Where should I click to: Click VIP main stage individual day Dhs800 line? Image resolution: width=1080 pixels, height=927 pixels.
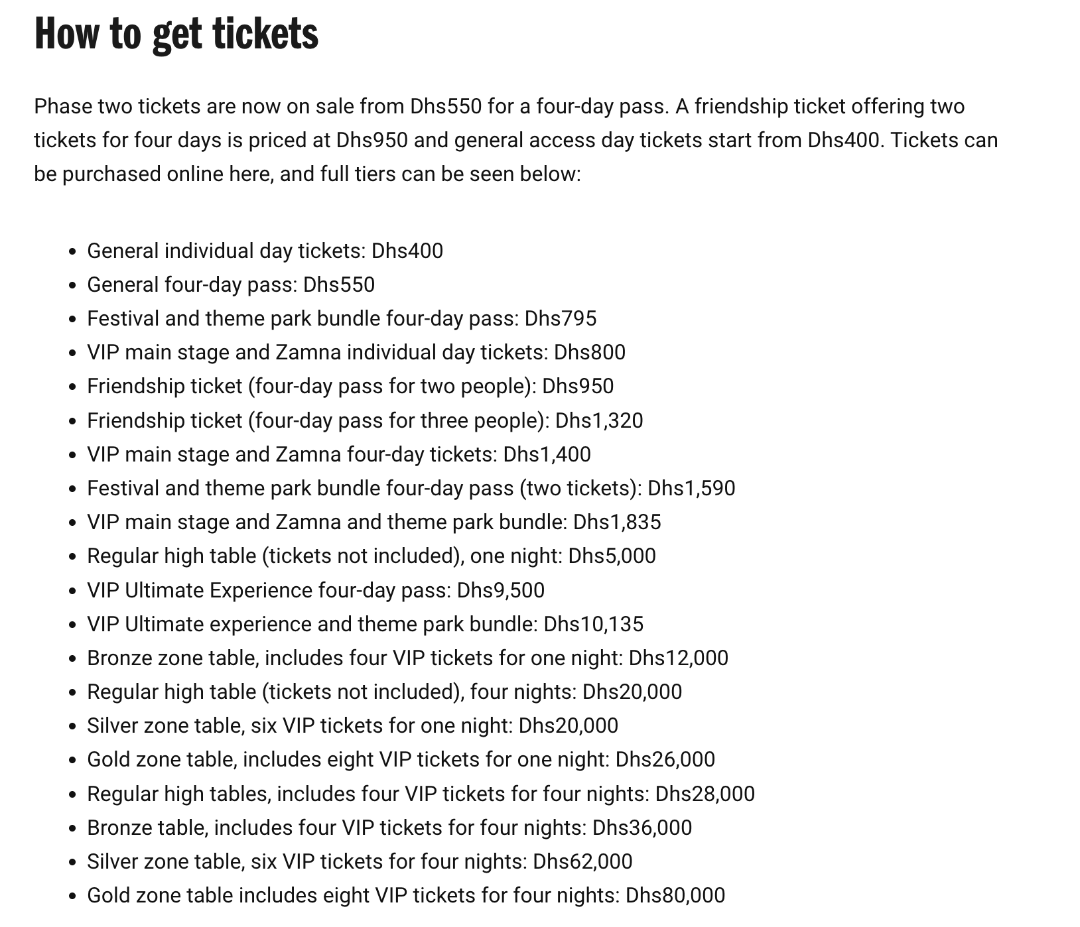click(x=356, y=353)
